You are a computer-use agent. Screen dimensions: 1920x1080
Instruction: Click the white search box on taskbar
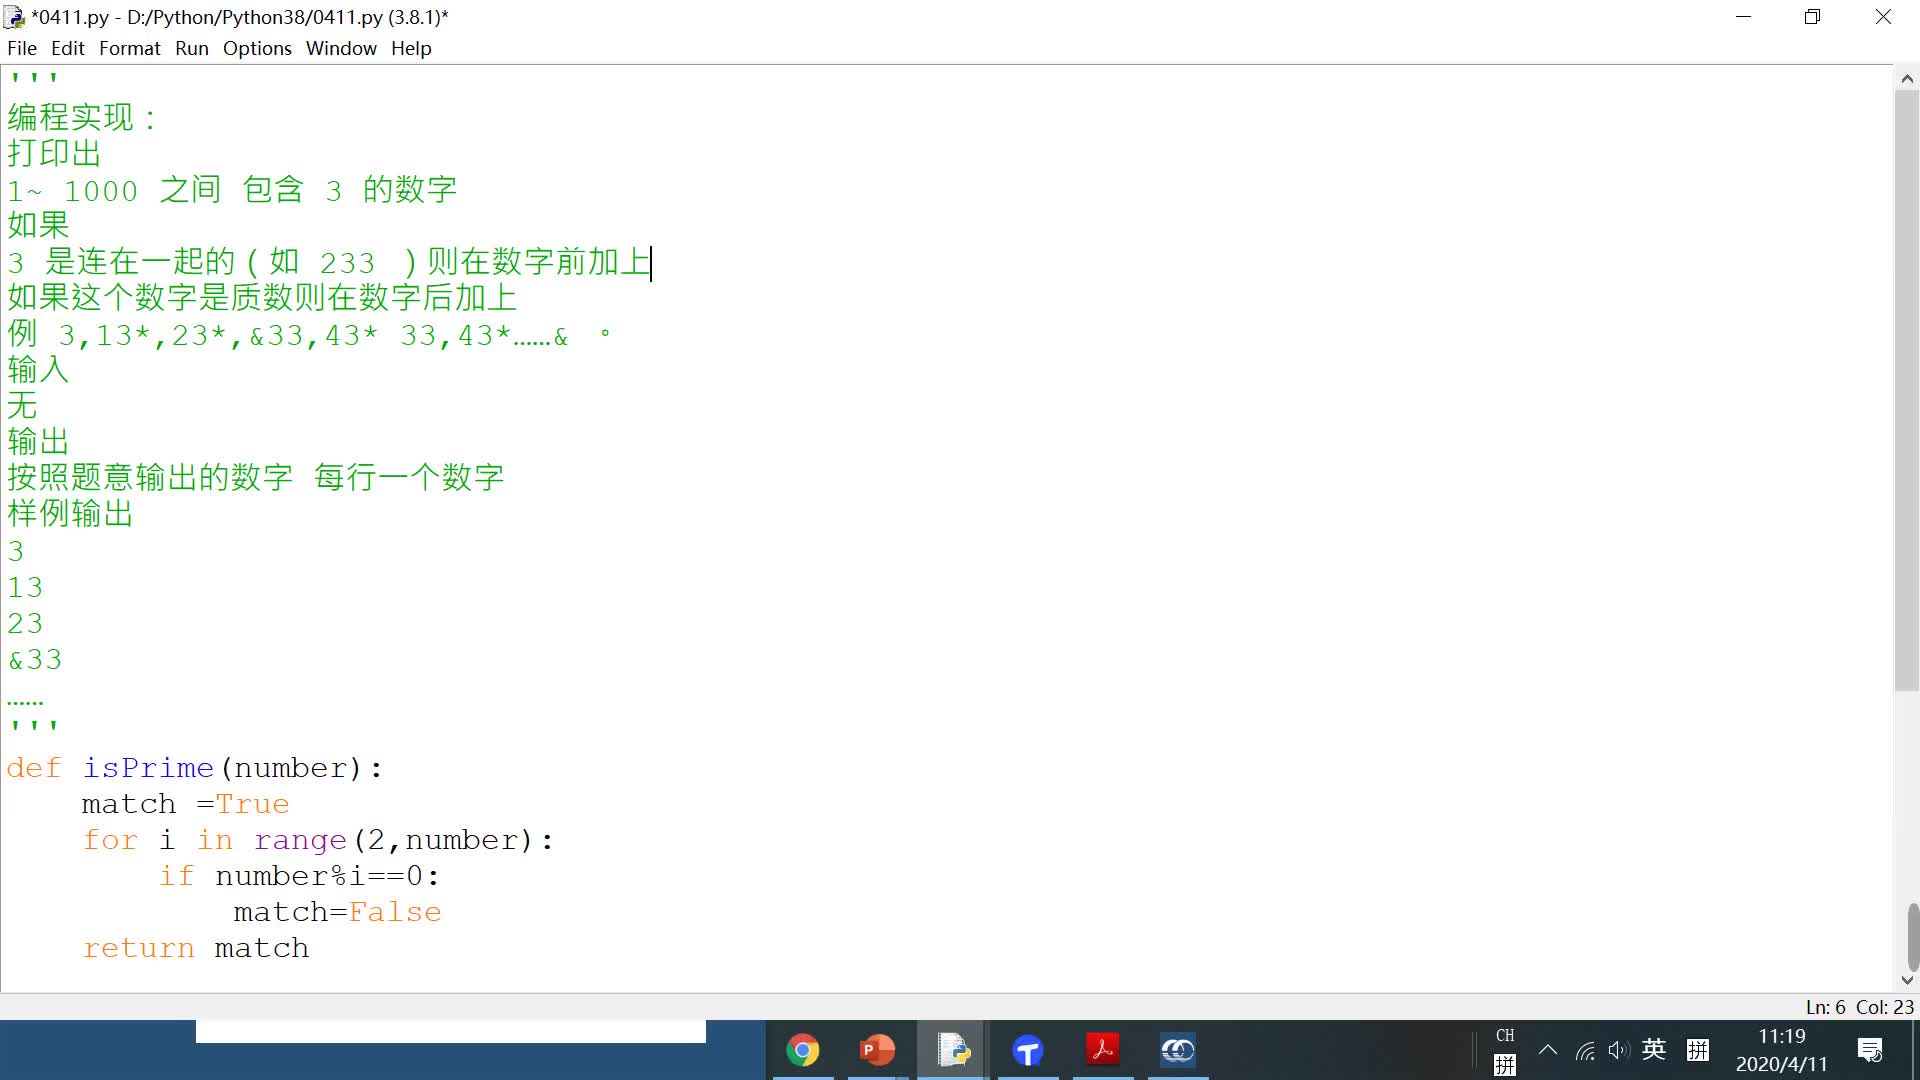point(451,1031)
